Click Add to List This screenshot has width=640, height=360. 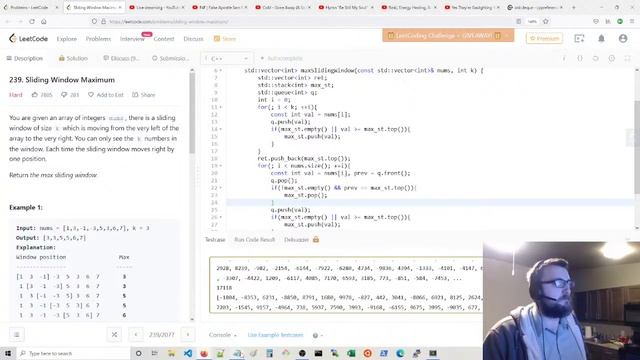[106, 95]
